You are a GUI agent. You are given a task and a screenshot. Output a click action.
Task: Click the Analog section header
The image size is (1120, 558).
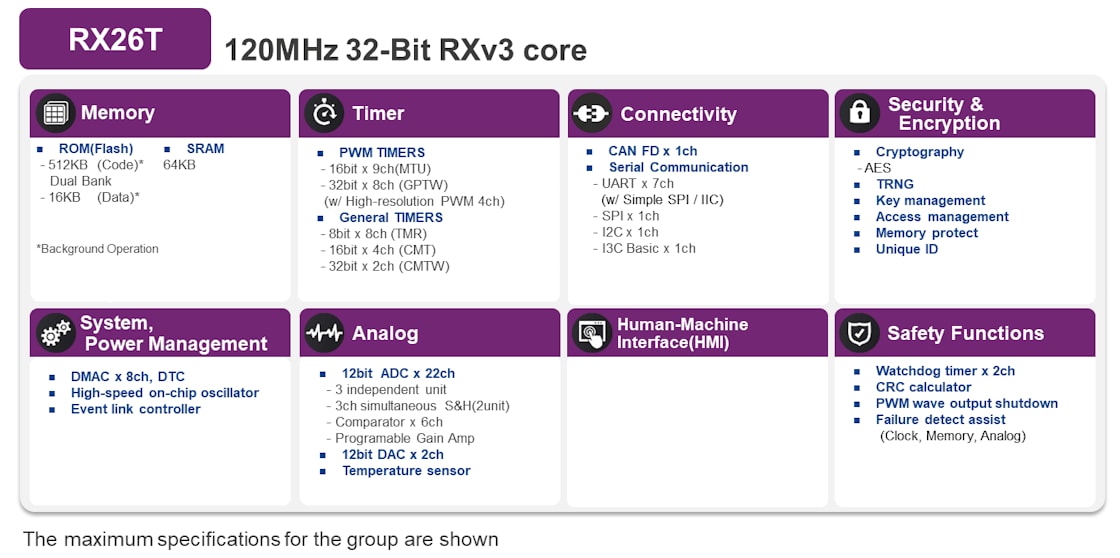coord(429,333)
